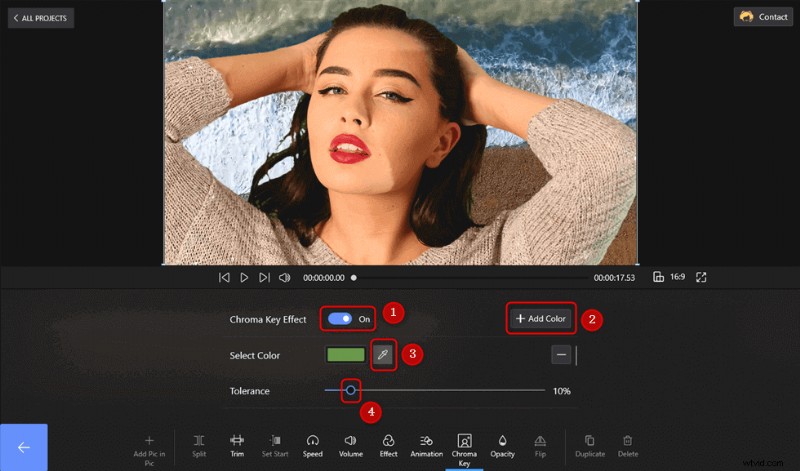The width and height of the screenshot is (800, 471).
Task: Delete the selected clip
Action: (x=628, y=446)
